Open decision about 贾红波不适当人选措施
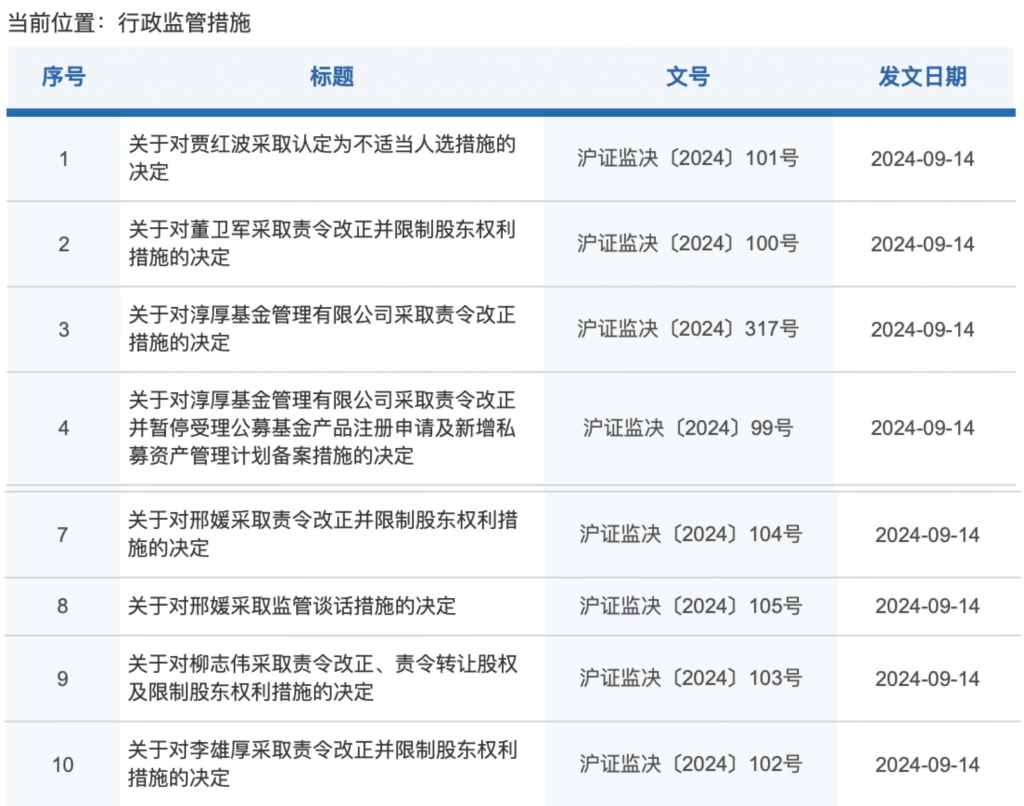The image size is (1024, 806). tap(322, 158)
